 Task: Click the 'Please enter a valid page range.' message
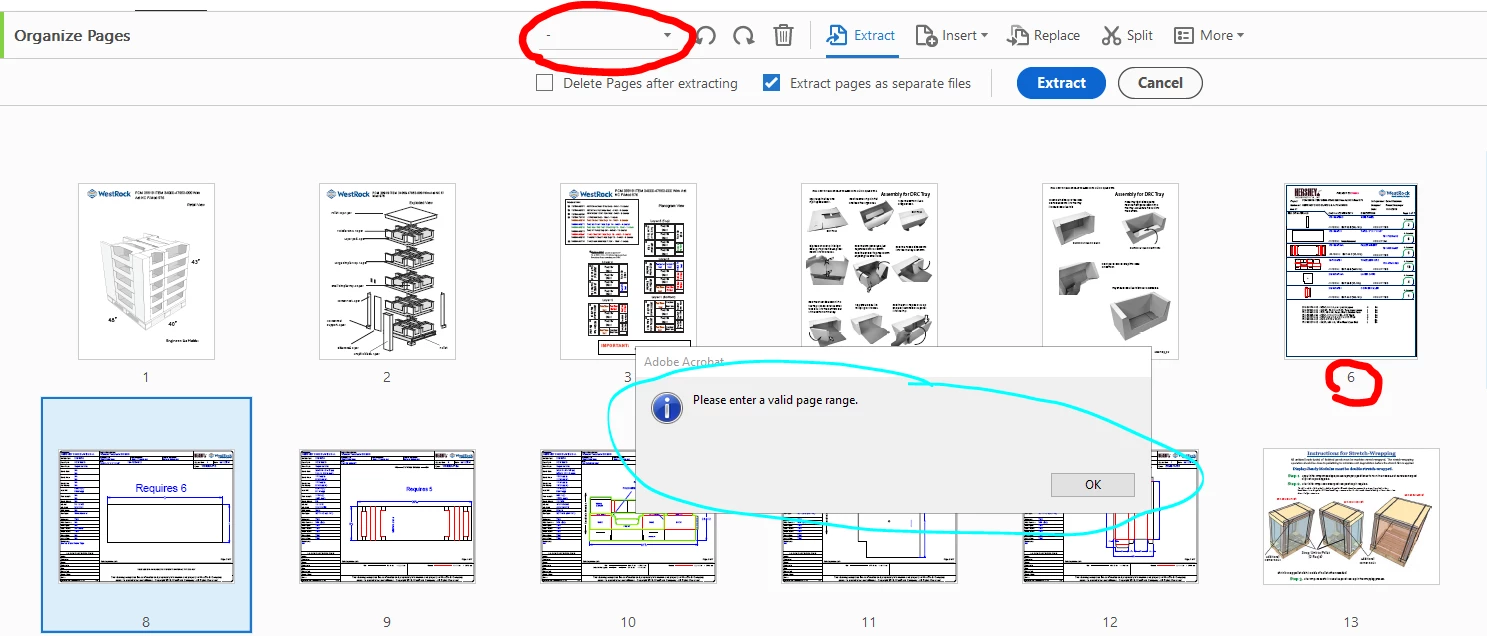click(775, 400)
